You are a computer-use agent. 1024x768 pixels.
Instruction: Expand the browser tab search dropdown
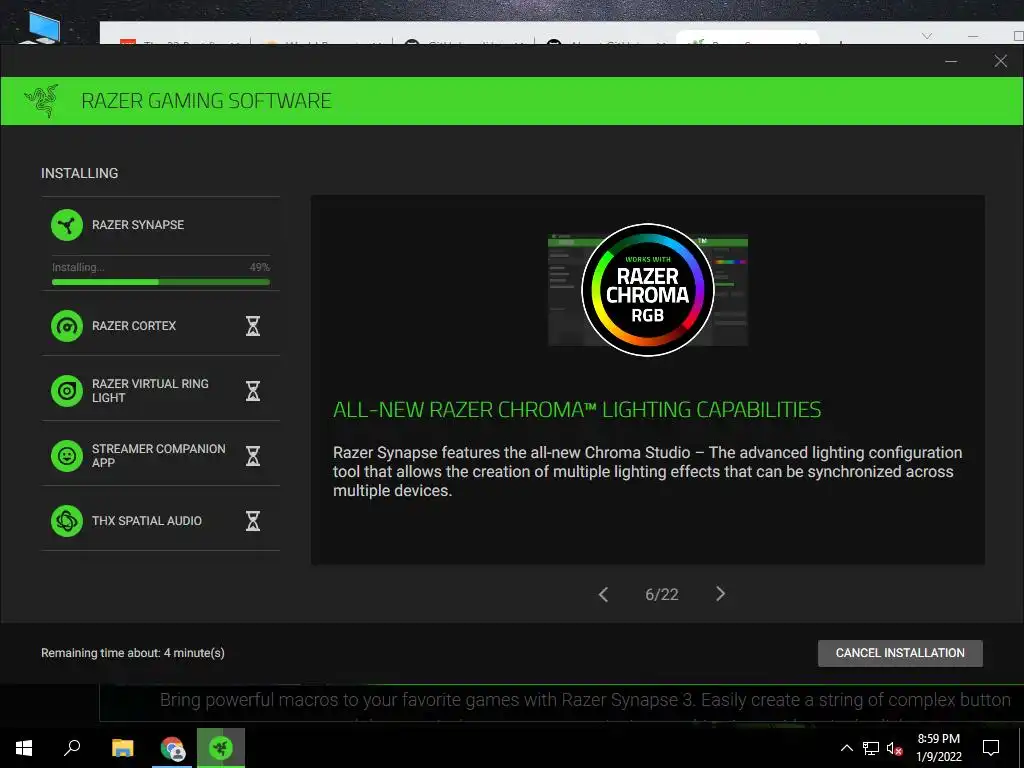(x=927, y=36)
